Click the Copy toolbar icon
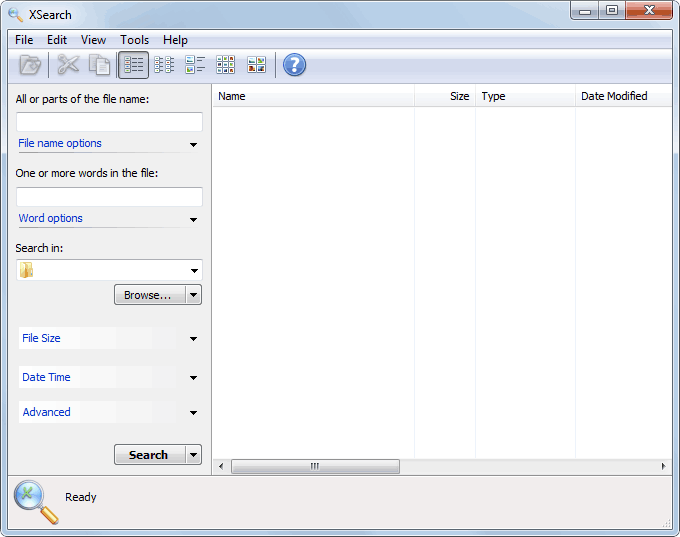680x537 pixels. [x=99, y=66]
